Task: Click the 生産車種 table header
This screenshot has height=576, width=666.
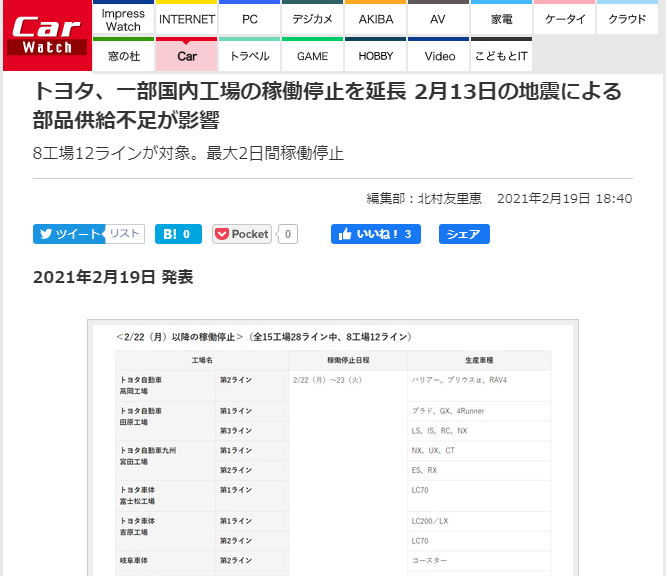Action: [x=479, y=360]
